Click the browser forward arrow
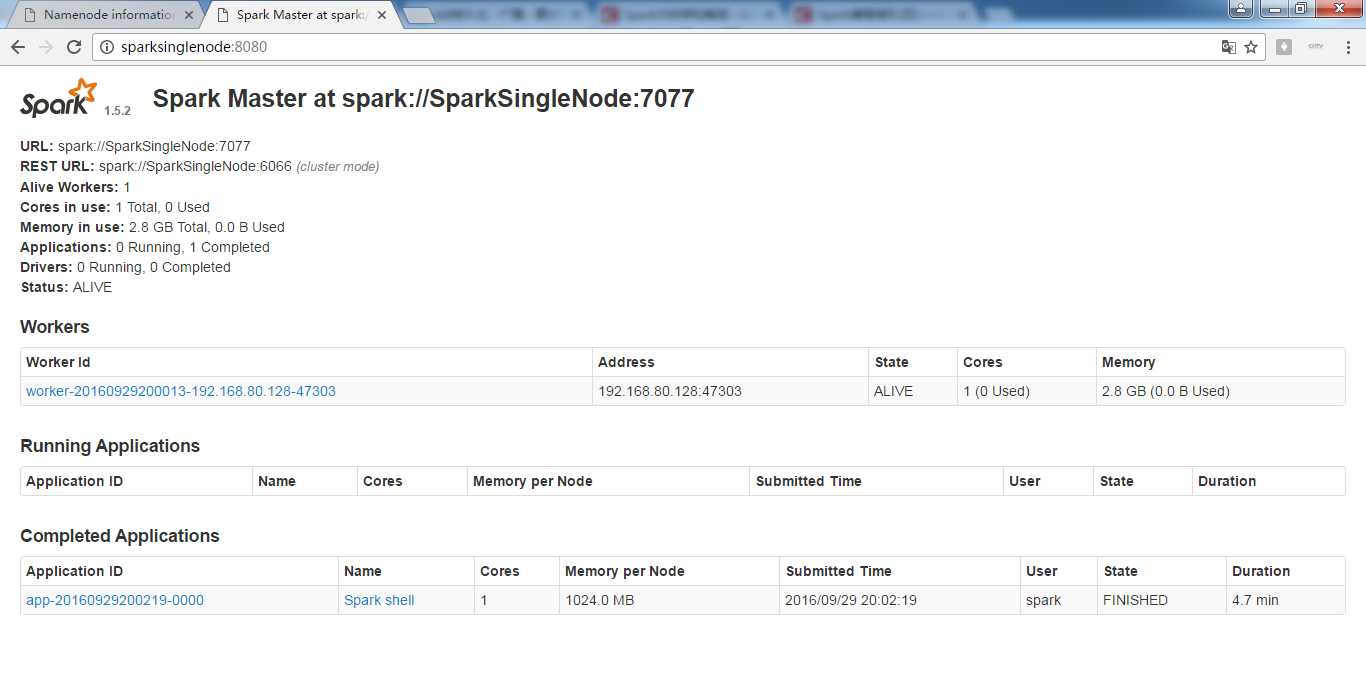Image resolution: width=1366 pixels, height=674 pixels. pyautogui.click(x=46, y=47)
